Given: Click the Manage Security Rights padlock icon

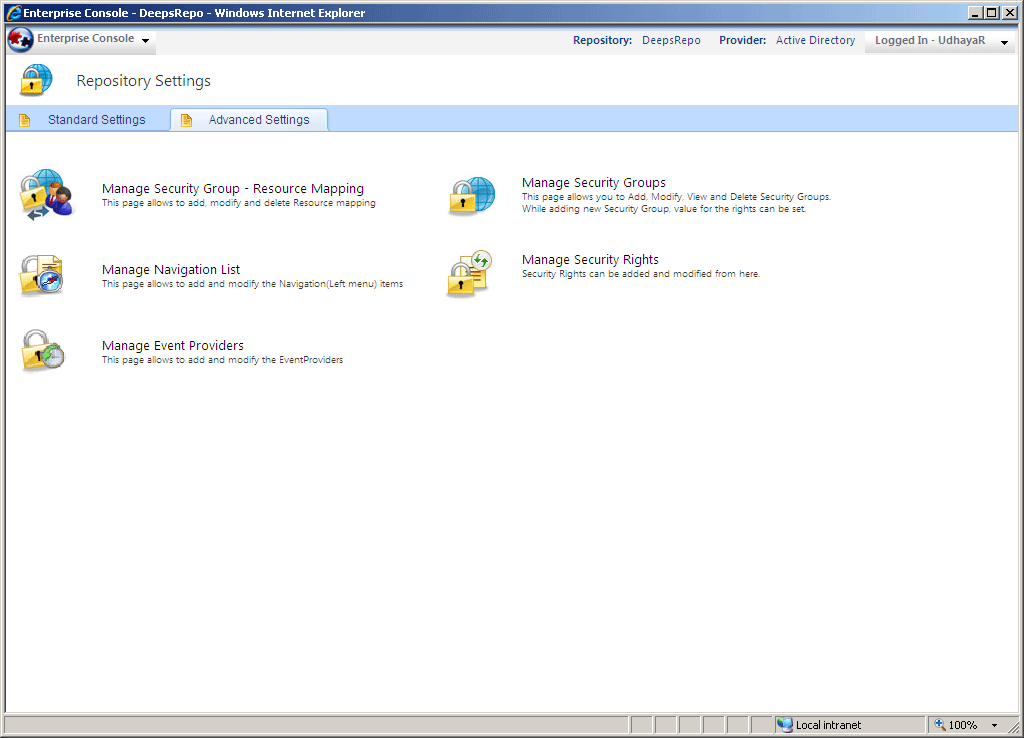Looking at the screenshot, I should click(467, 273).
